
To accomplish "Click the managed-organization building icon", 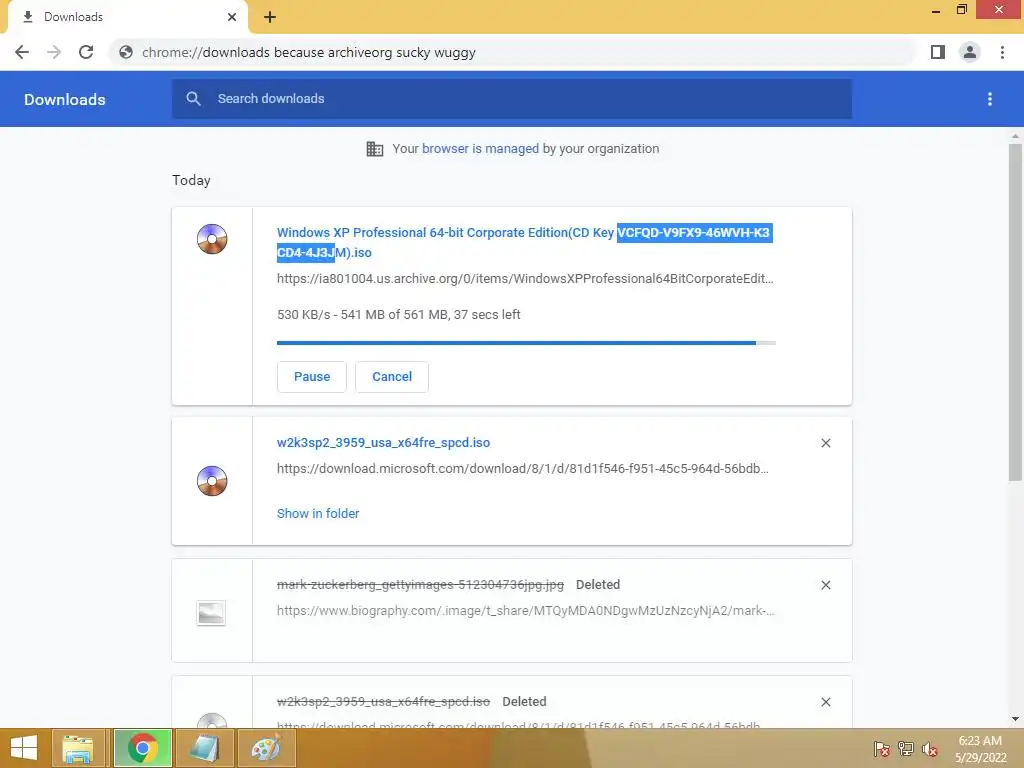I will (x=375, y=149).
